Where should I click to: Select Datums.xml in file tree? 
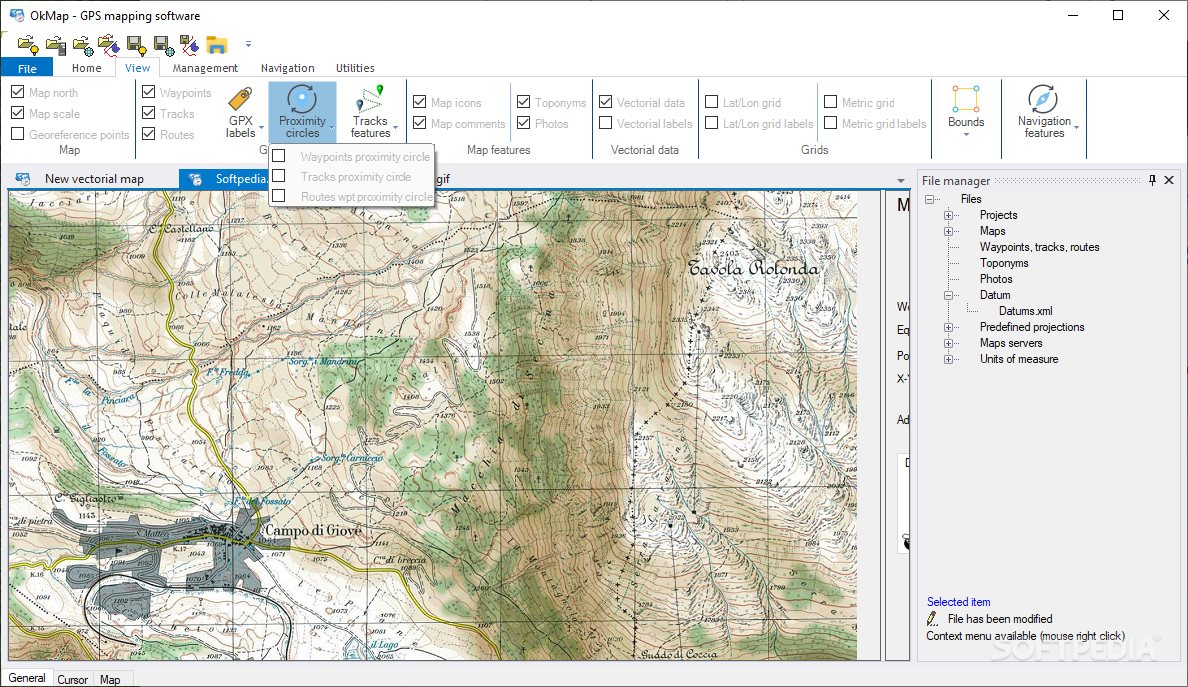[x=1025, y=311]
